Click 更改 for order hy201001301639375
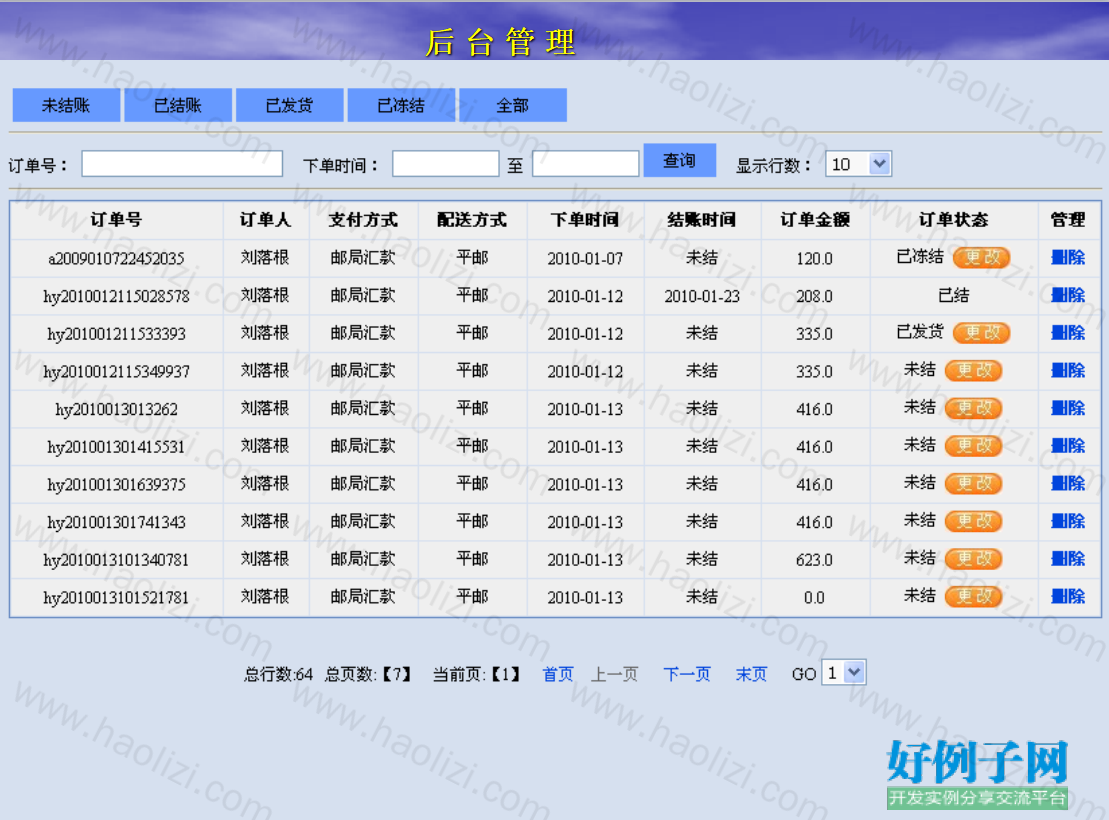This screenshot has width=1109, height=820. click(974, 484)
